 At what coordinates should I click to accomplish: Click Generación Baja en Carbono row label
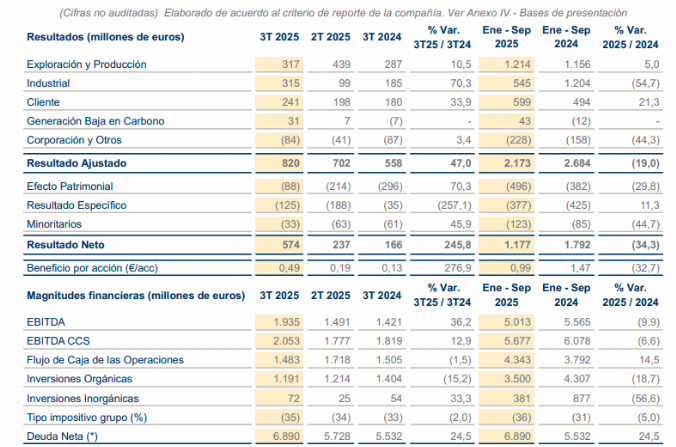[95, 121]
